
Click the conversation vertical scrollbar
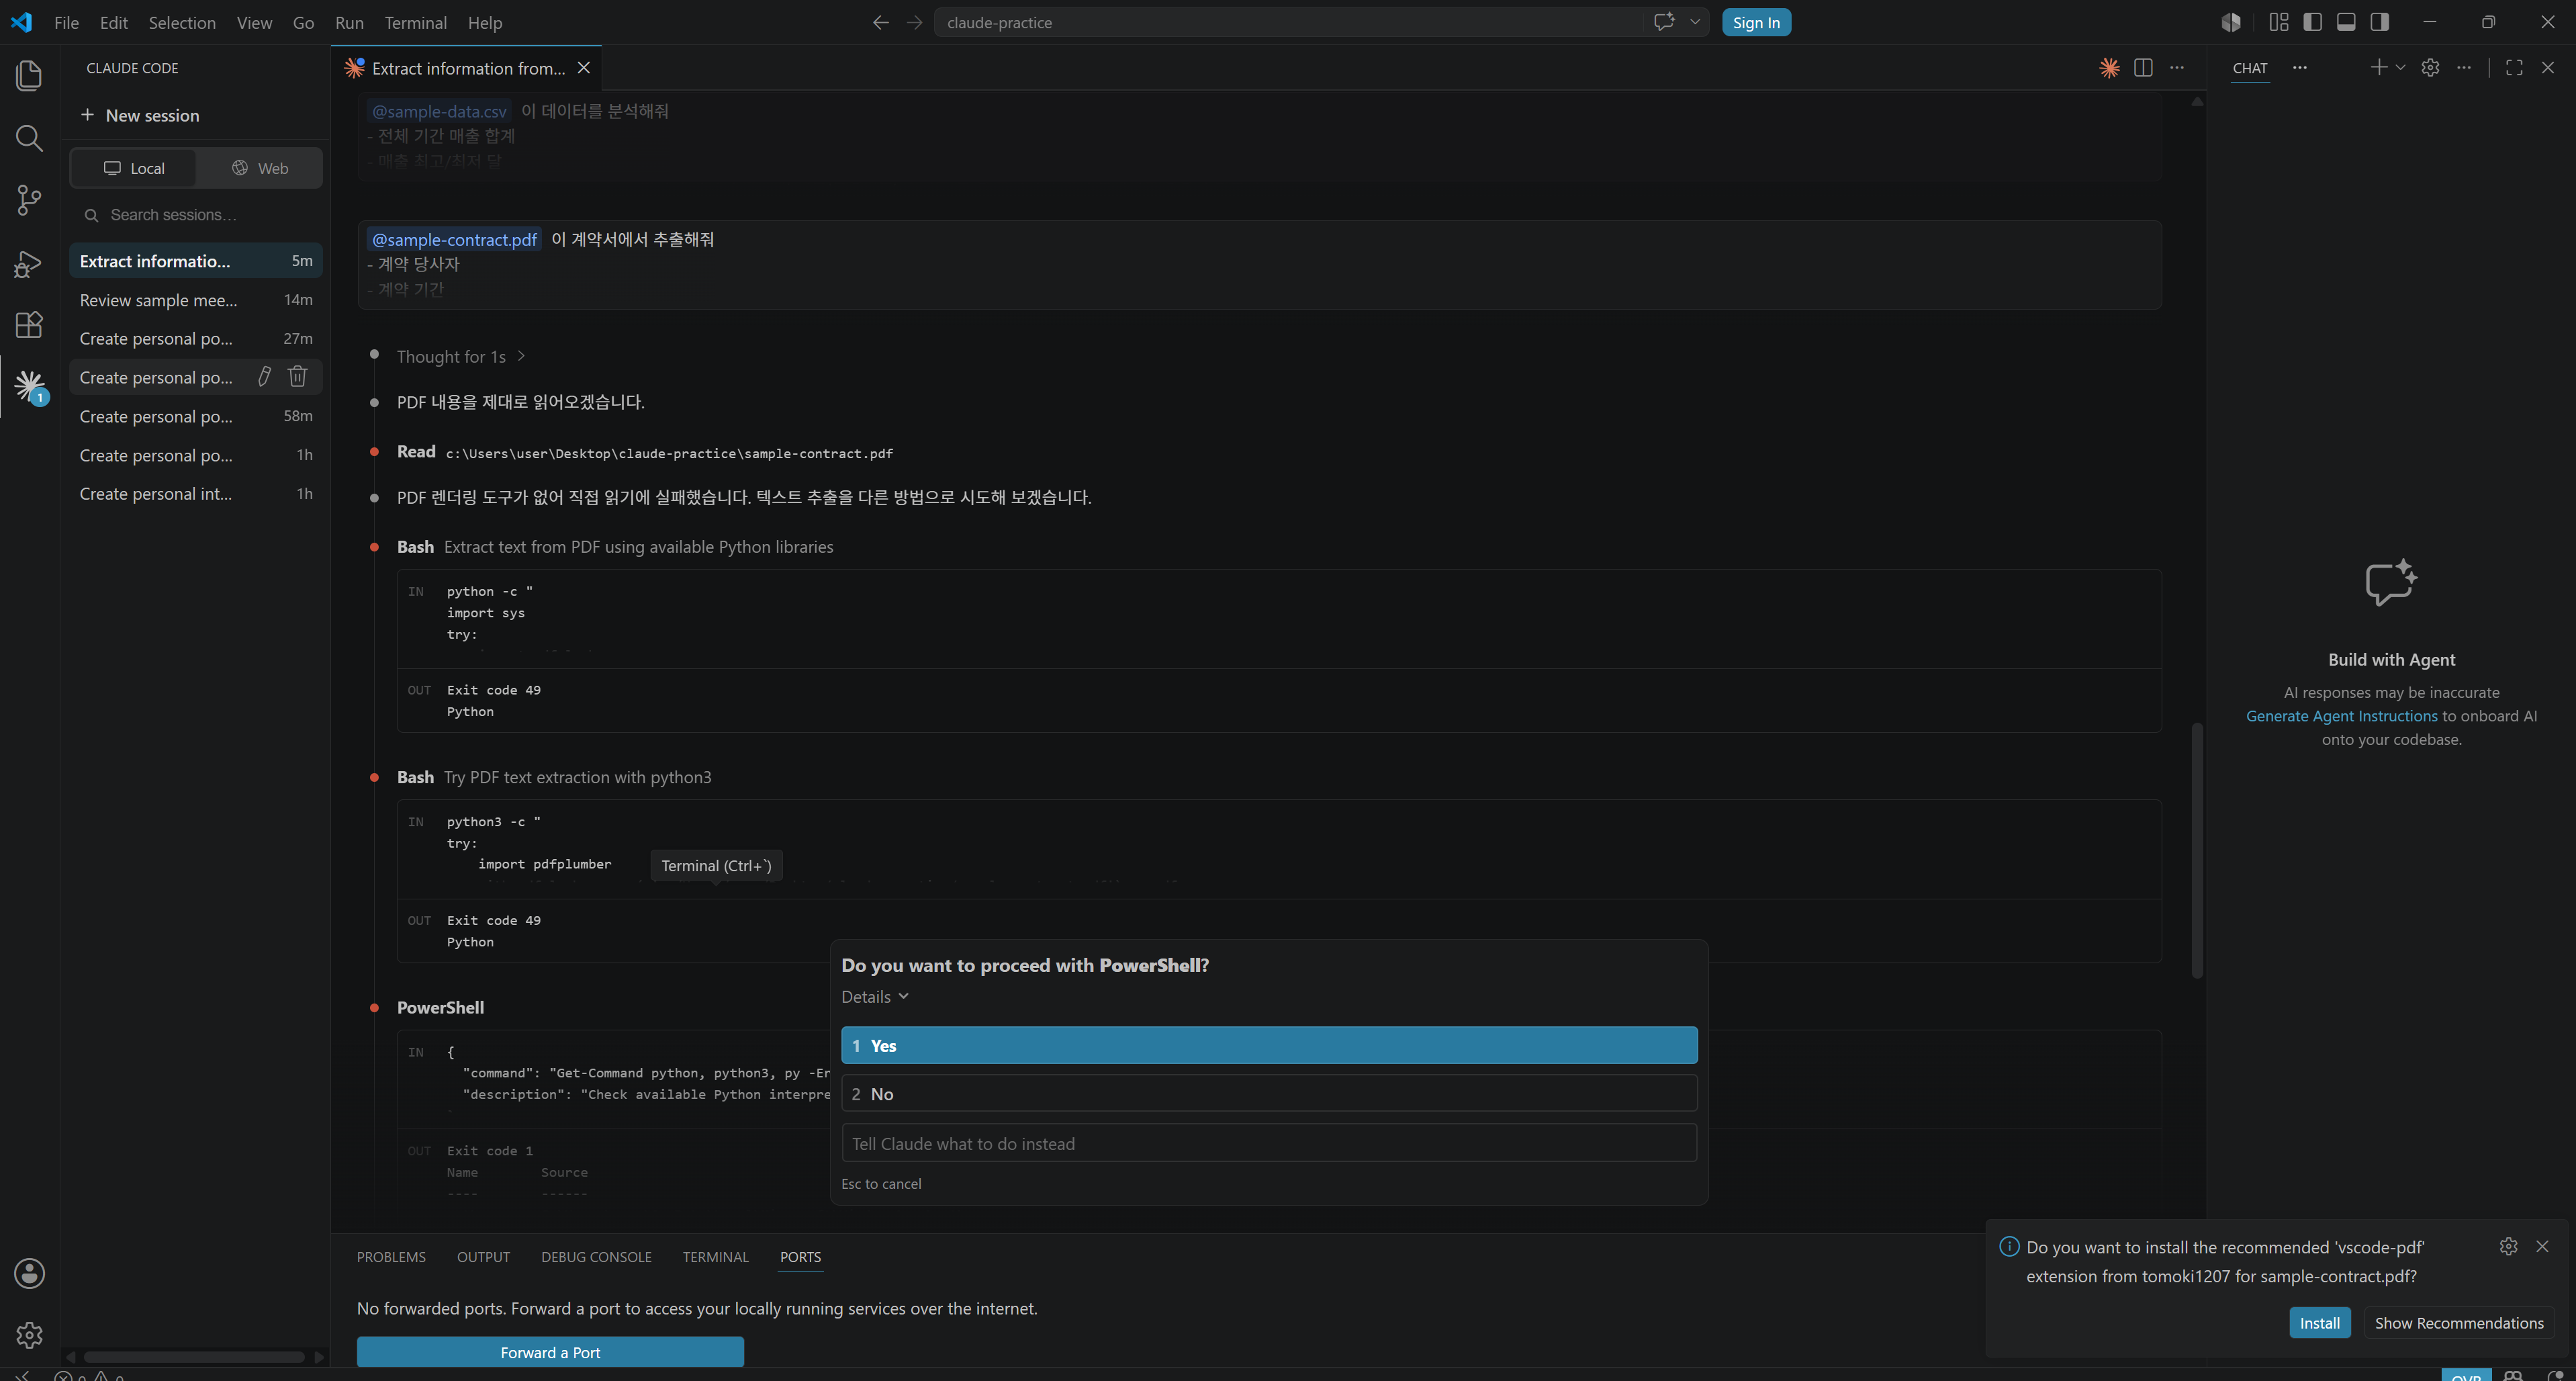click(2197, 850)
